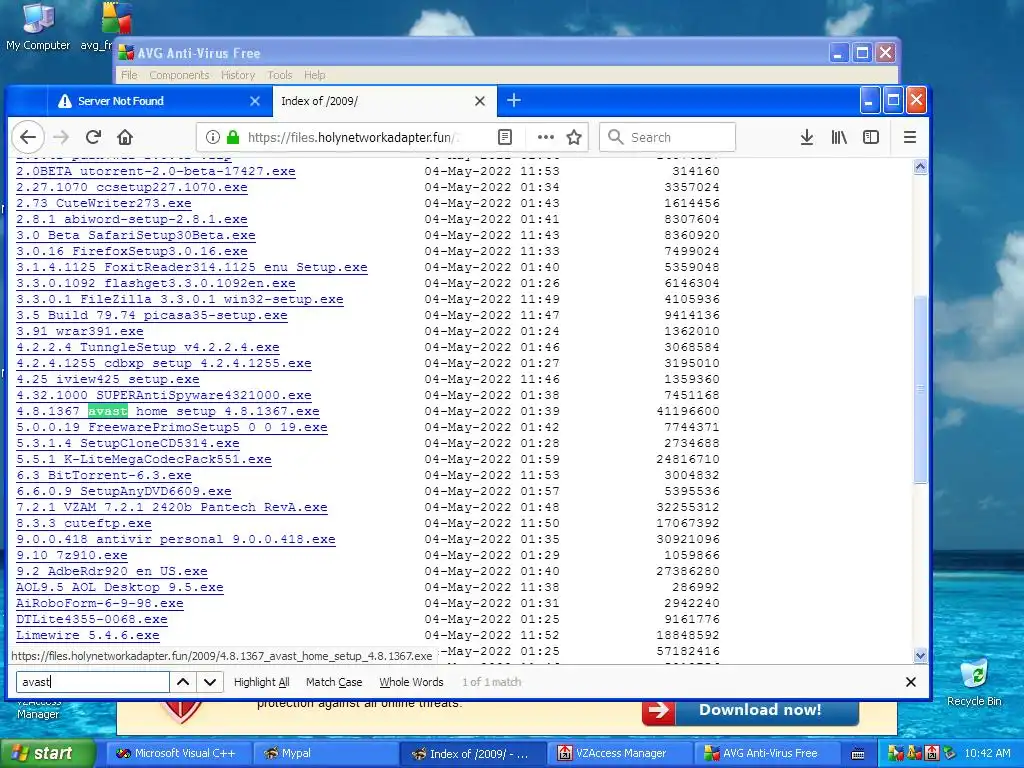Toggle Whole Words in find bar
Viewport: 1024px width, 768px height.
tap(411, 682)
